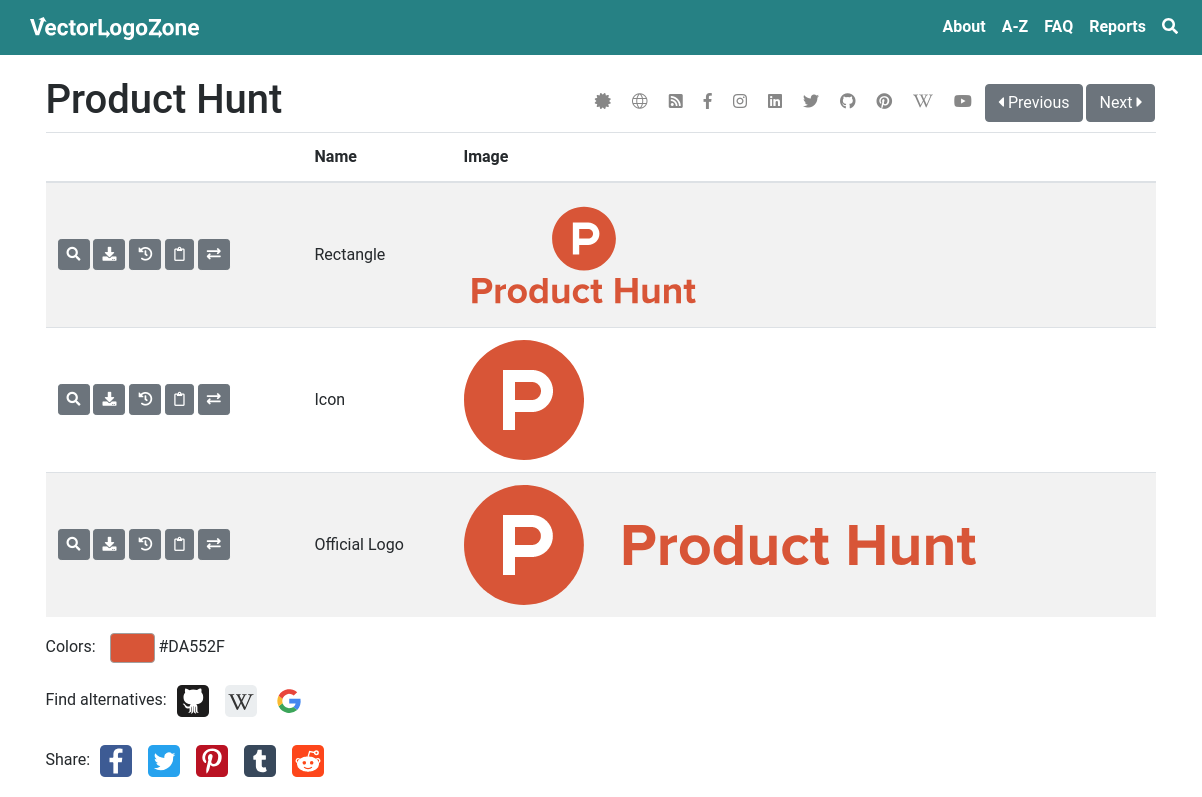Screen dimensions: 1202x797
Task: Open the GitHub icon beside the page title
Action: click(x=848, y=101)
